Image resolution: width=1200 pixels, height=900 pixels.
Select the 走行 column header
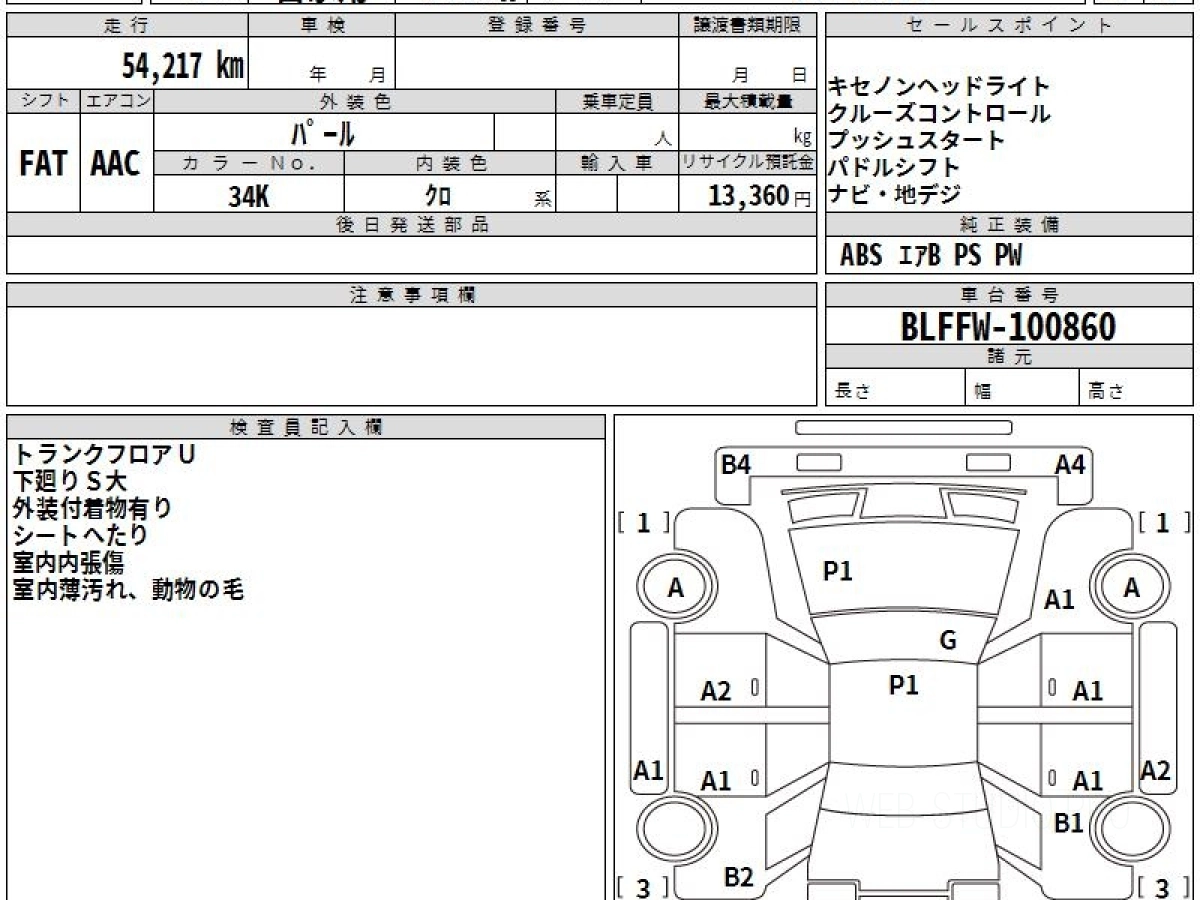click(x=126, y=26)
